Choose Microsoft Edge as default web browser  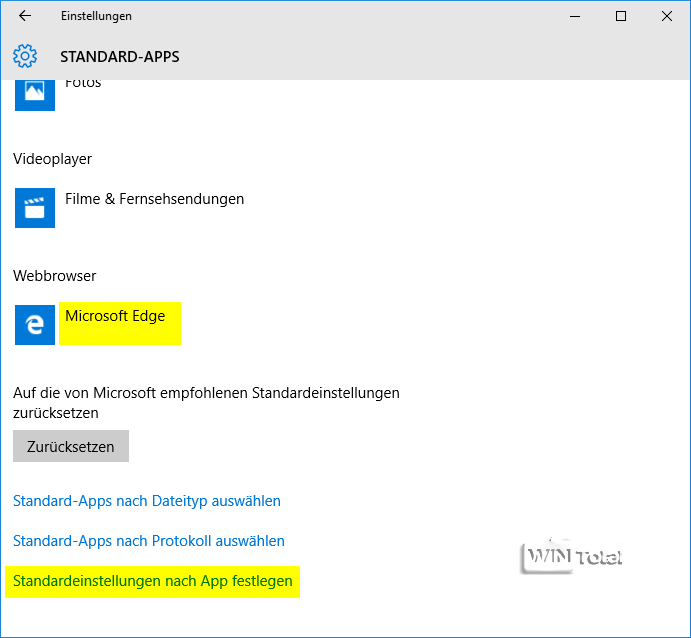[x=115, y=316]
